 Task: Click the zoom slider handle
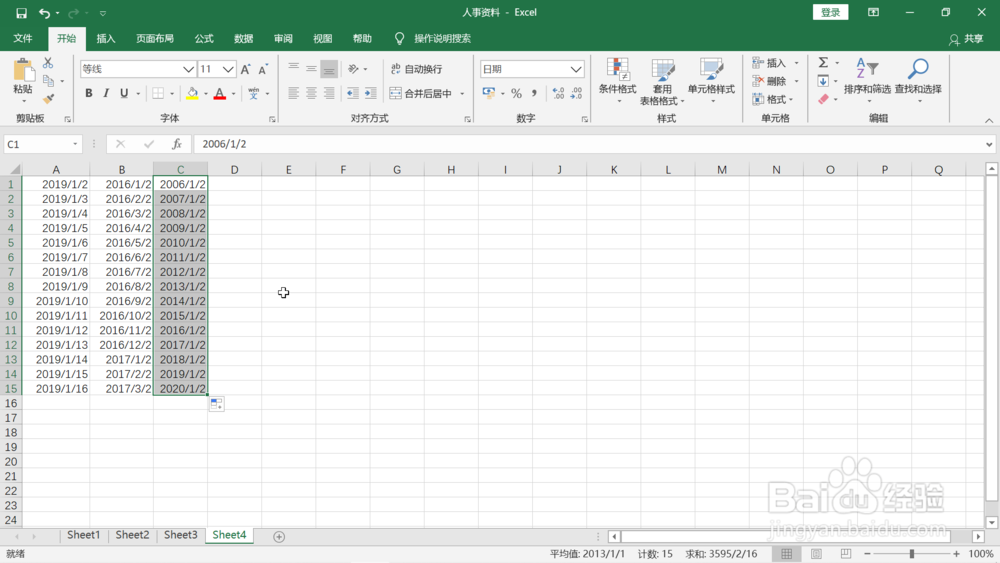(911, 554)
